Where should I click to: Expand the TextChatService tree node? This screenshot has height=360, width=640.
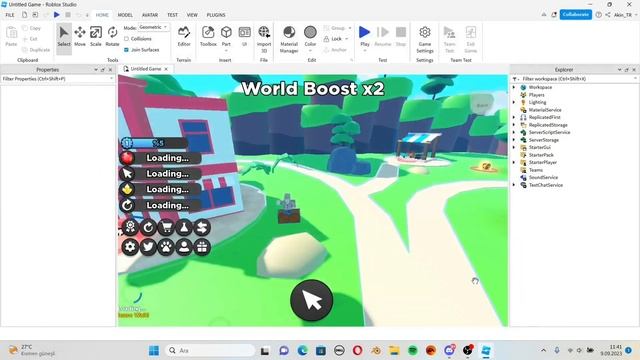point(514,185)
